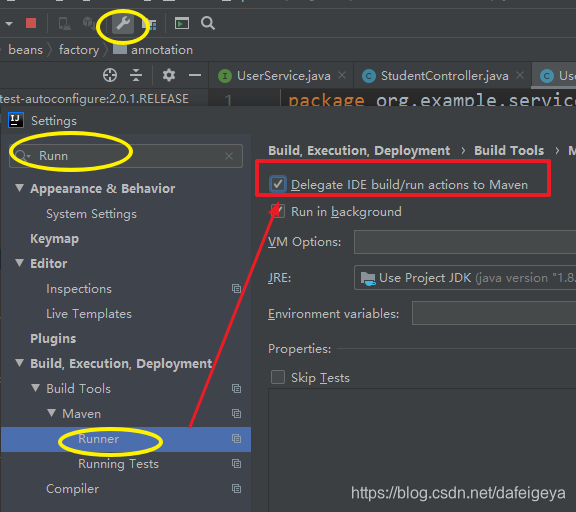This screenshot has height=512, width=576.
Task: Click project-level icon next to Maven
Action: [237, 414]
